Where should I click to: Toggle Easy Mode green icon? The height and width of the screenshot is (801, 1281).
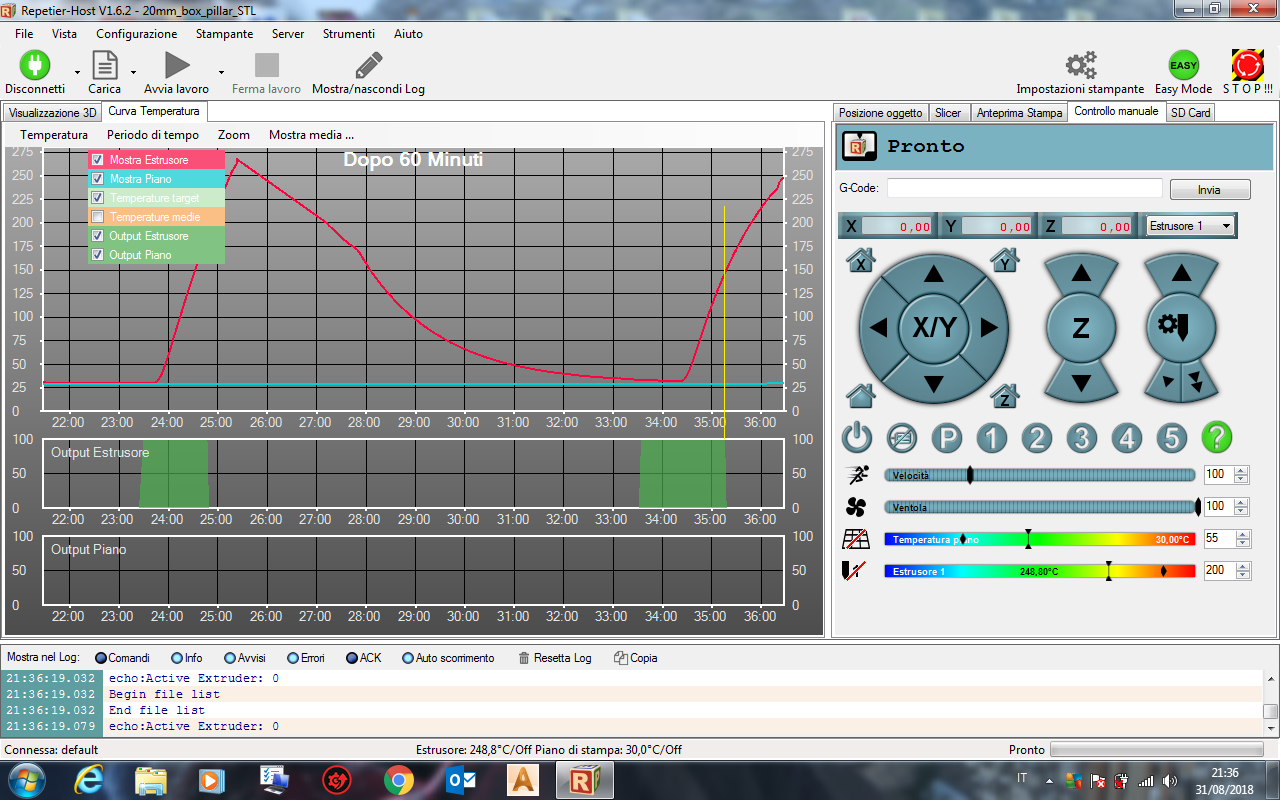[1183, 66]
